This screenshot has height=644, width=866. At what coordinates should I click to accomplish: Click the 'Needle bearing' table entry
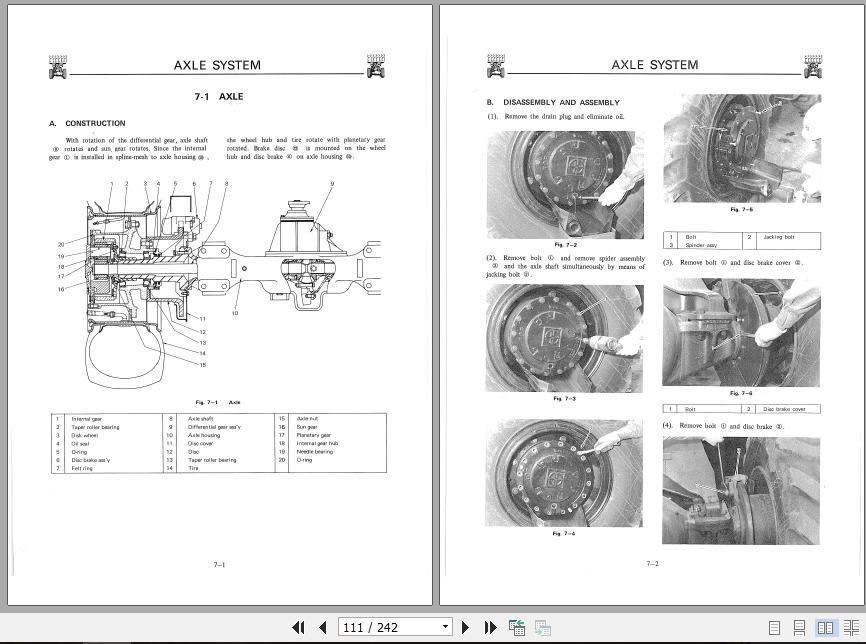315,452
